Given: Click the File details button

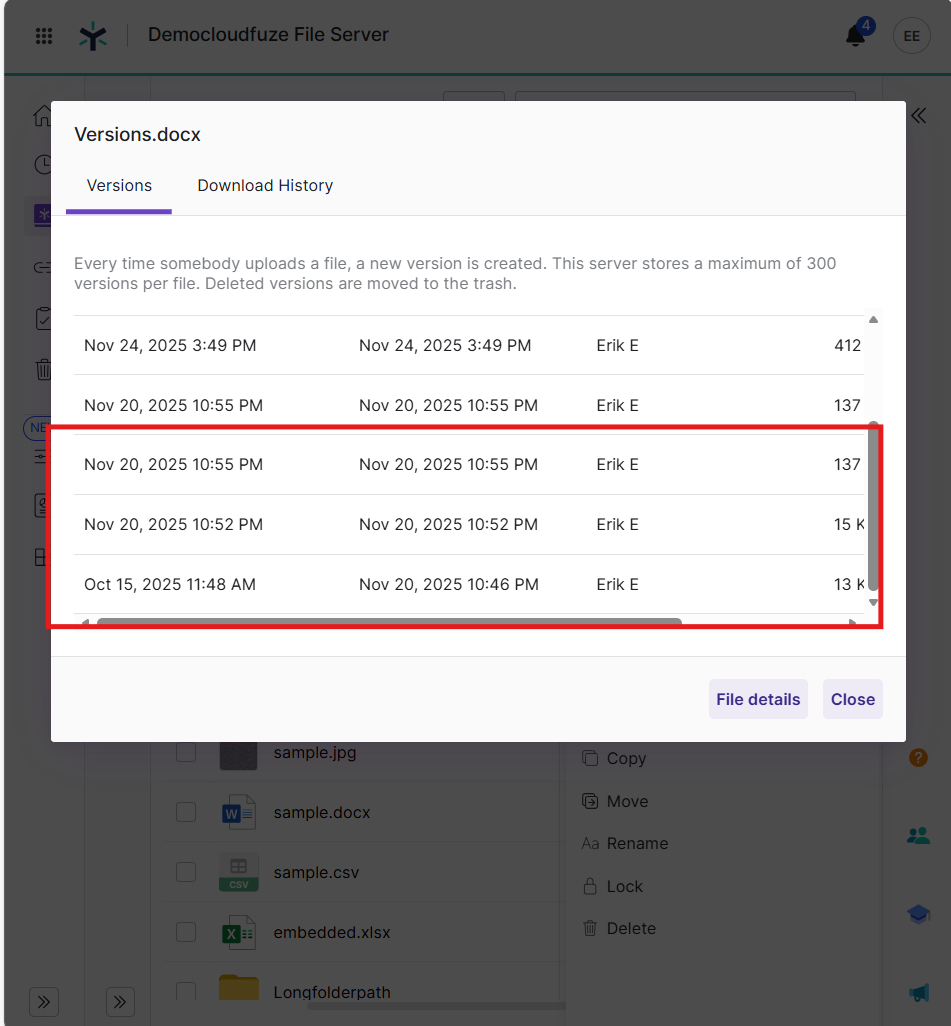Looking at the screenshot, I should [758, 699].
